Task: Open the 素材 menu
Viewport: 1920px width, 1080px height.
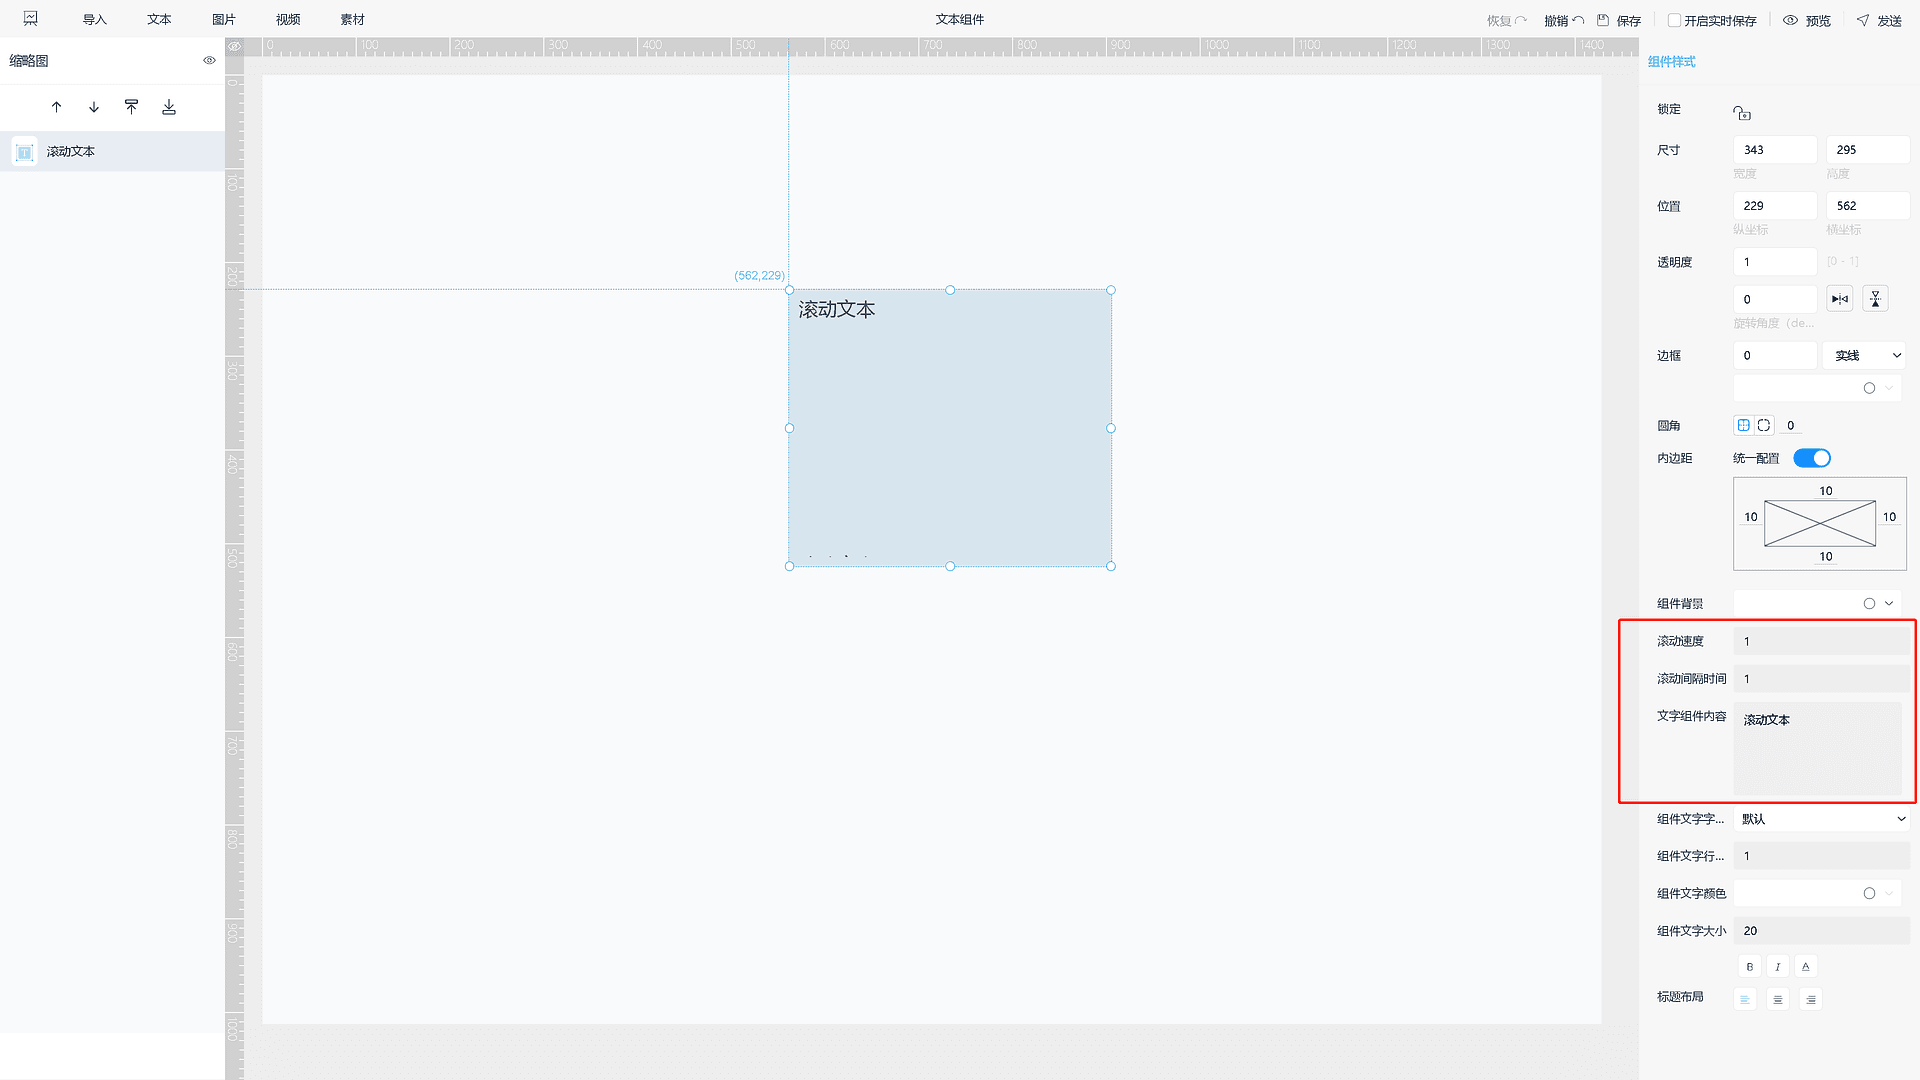Action: pos(353,20)
